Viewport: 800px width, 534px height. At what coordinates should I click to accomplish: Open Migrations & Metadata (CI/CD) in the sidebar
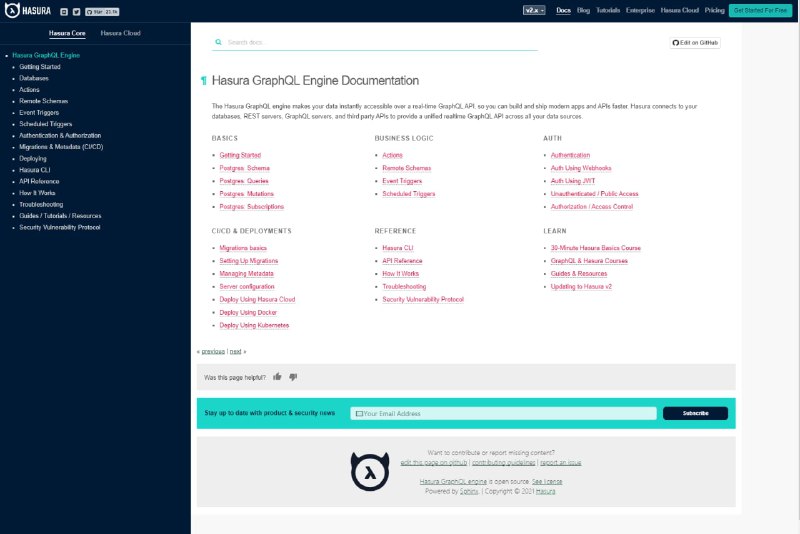coord(61,147)
